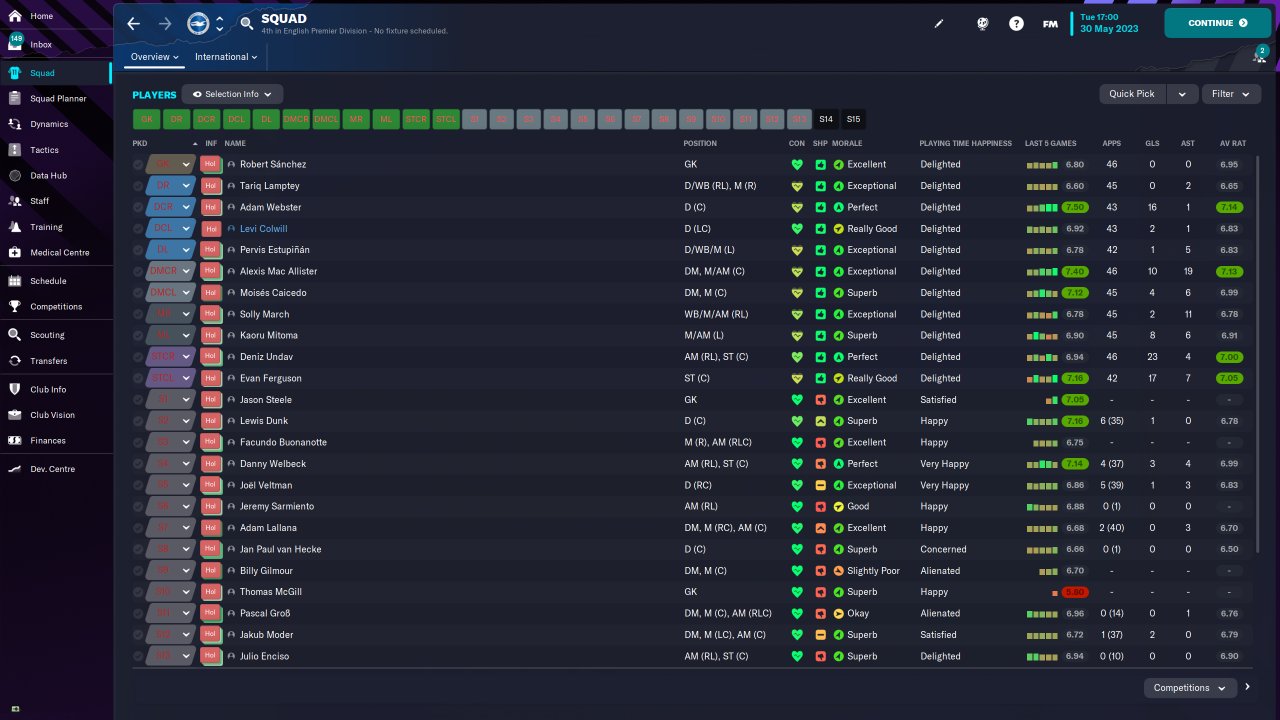Select the STCR position slot chip

coord(415,119)
